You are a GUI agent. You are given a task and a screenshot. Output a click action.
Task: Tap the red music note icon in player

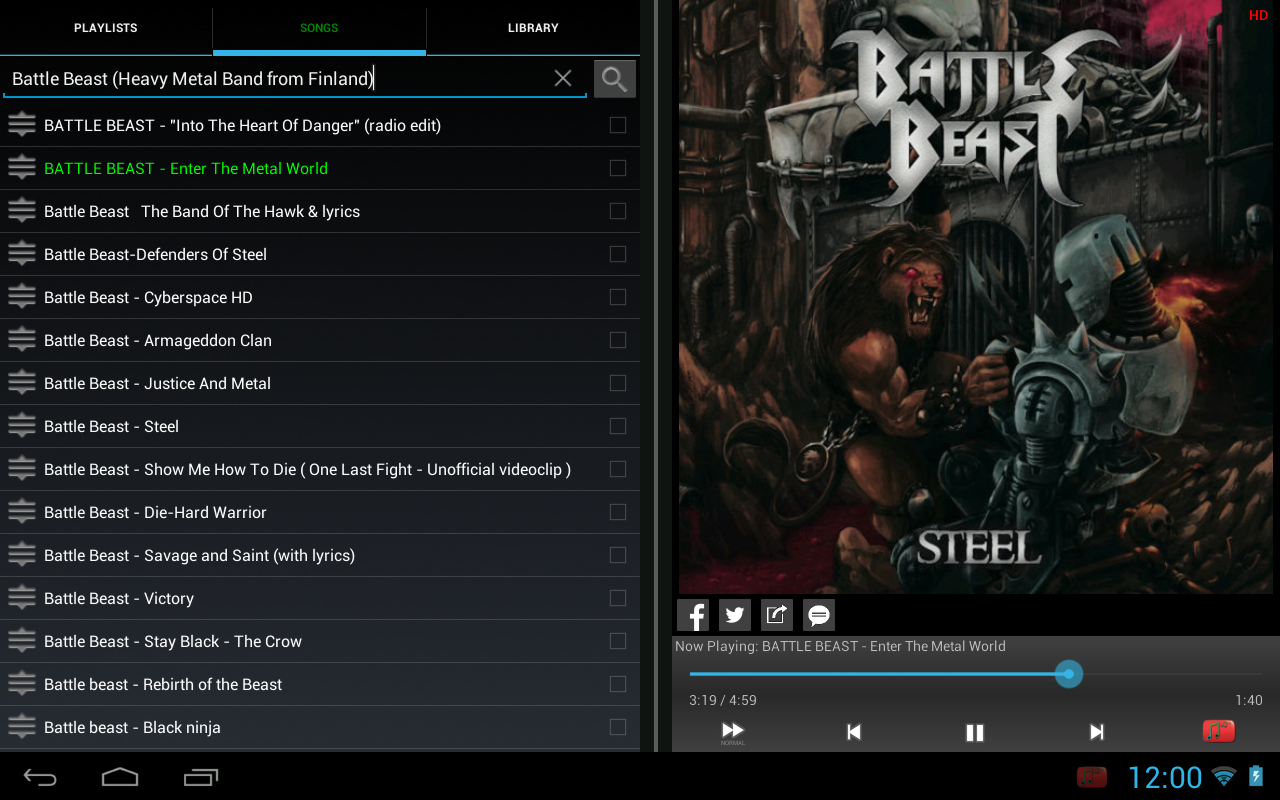click(x=1218, y=731)
